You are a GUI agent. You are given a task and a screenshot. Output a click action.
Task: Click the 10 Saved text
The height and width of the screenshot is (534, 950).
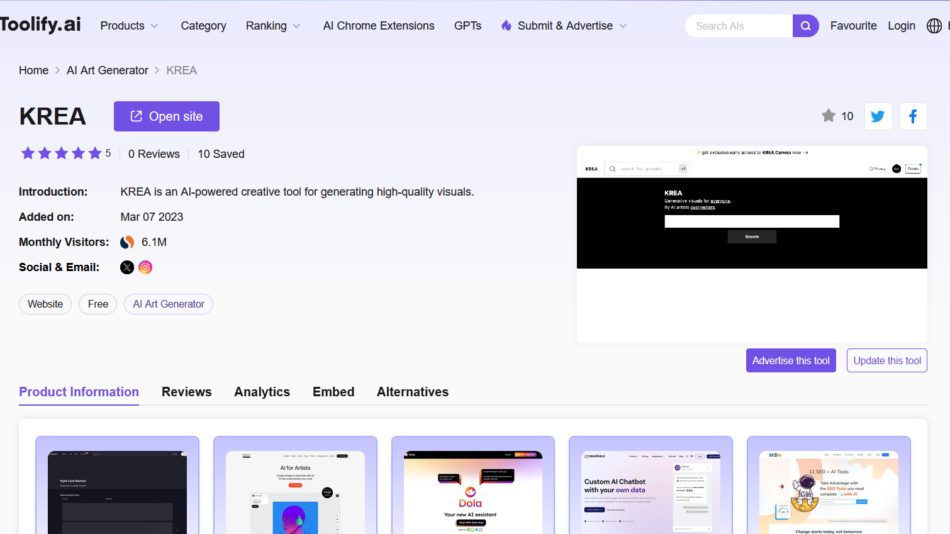click(221, 154)
